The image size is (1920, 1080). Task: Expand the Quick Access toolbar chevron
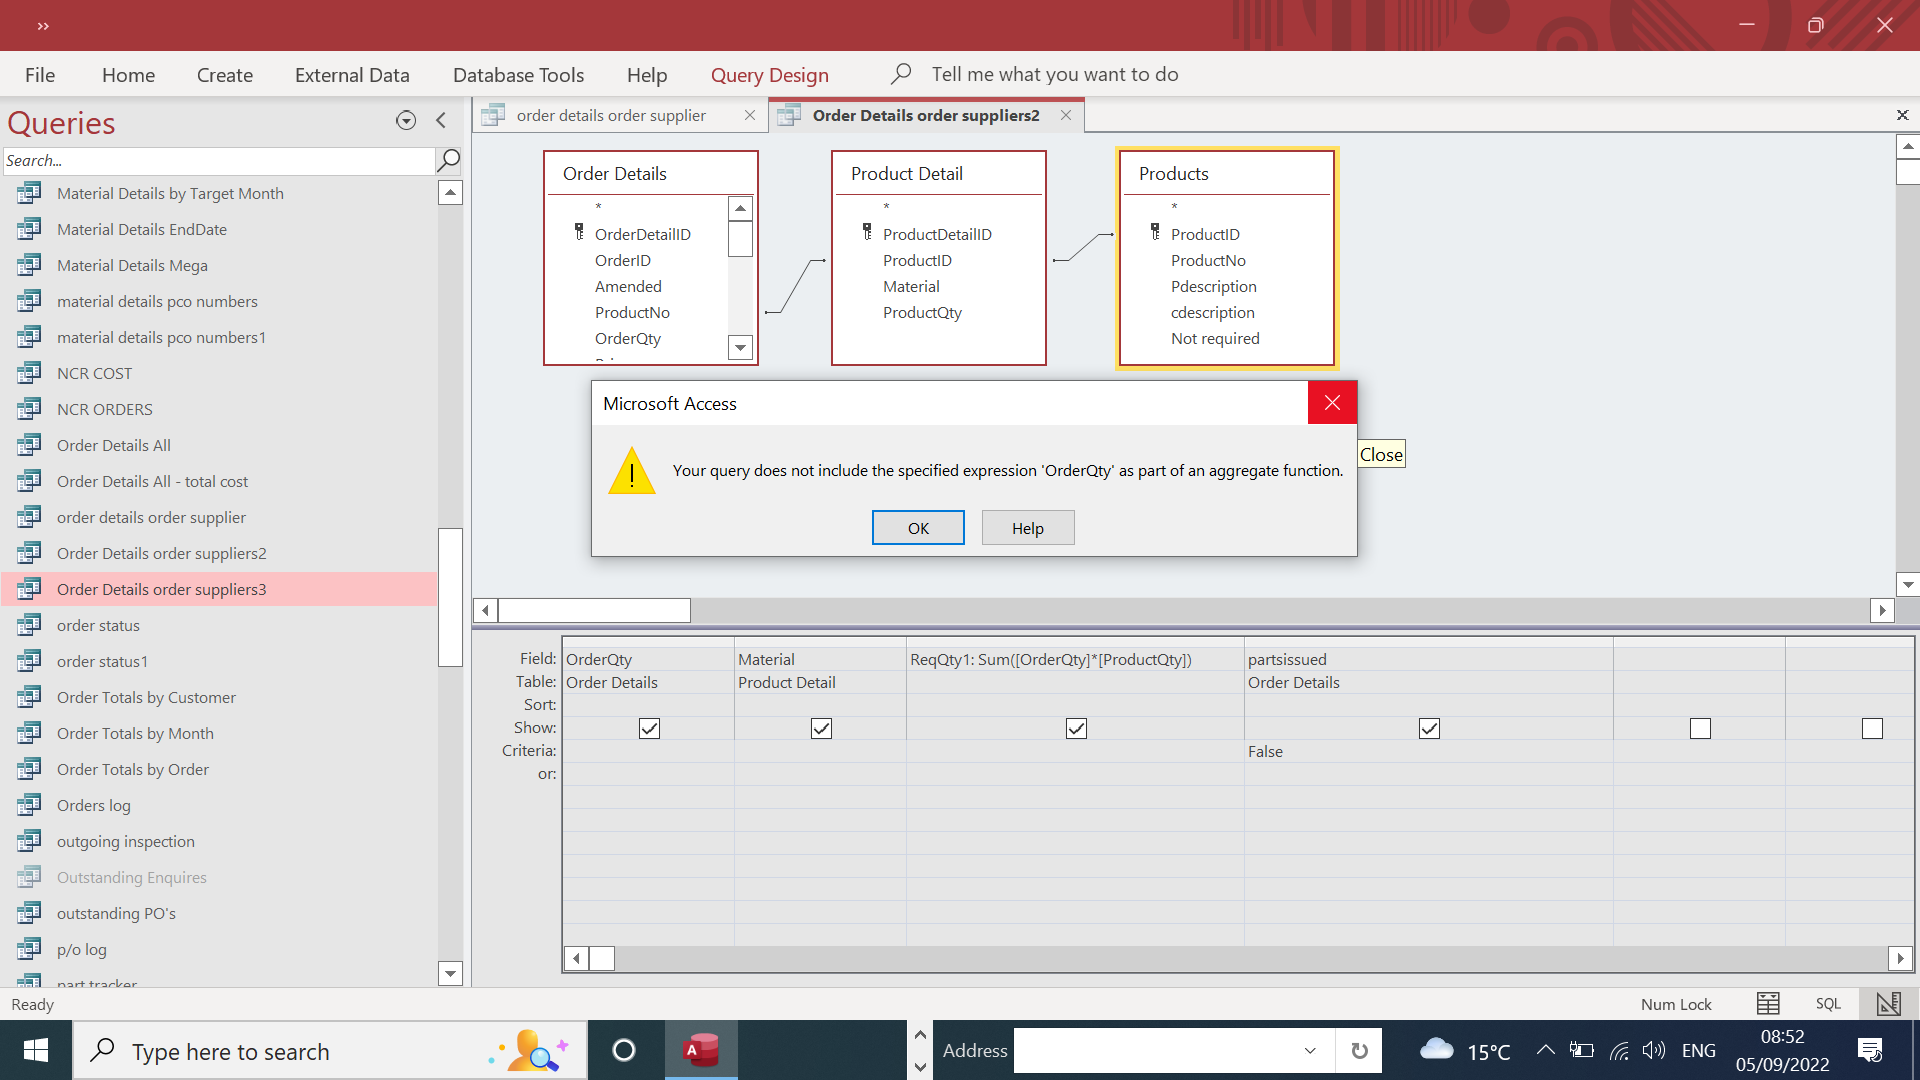43,26
